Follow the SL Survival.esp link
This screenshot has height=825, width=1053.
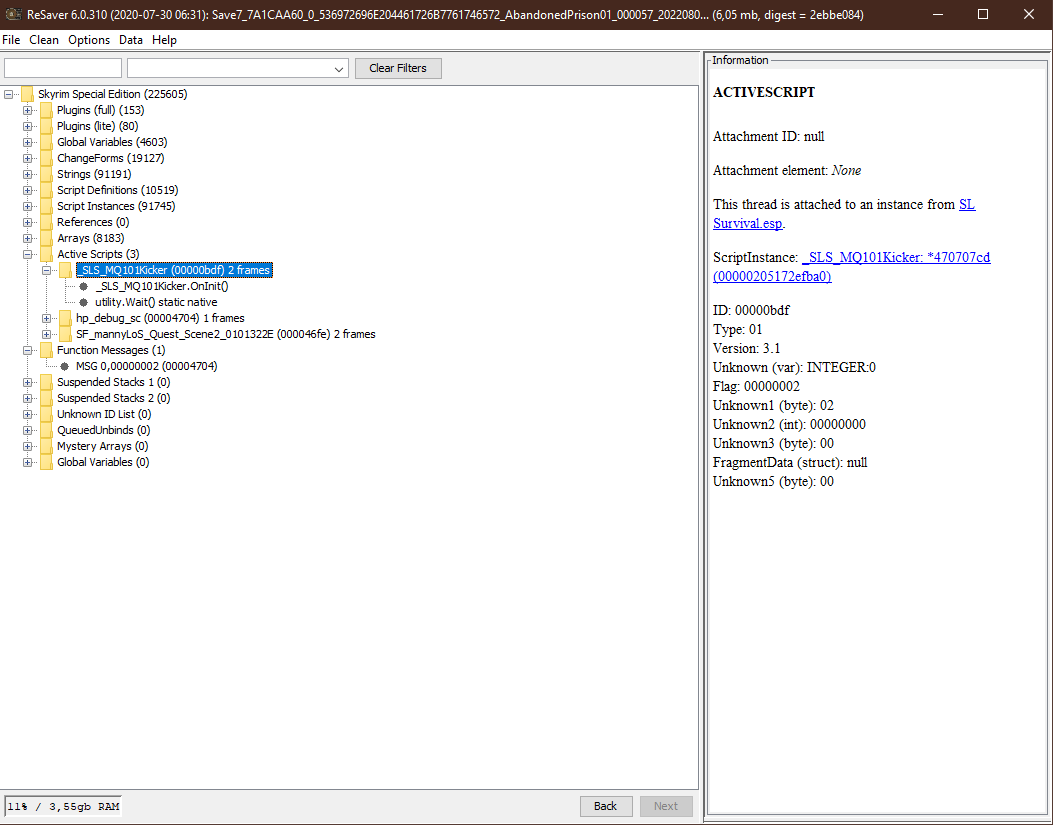[844, 214]
